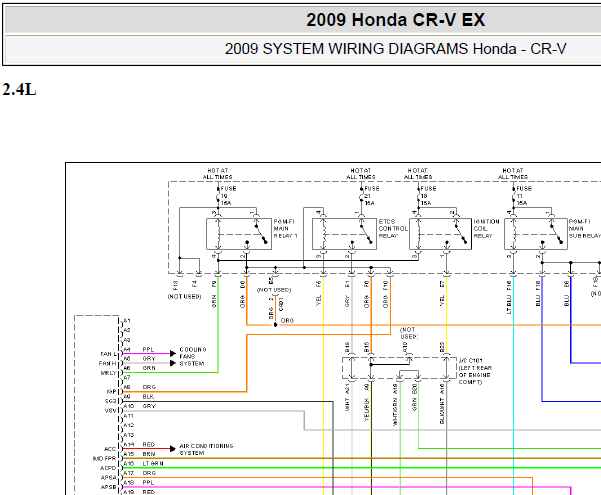Click the 'BLK/WHT A16' wire label

[x=442, y=404]
